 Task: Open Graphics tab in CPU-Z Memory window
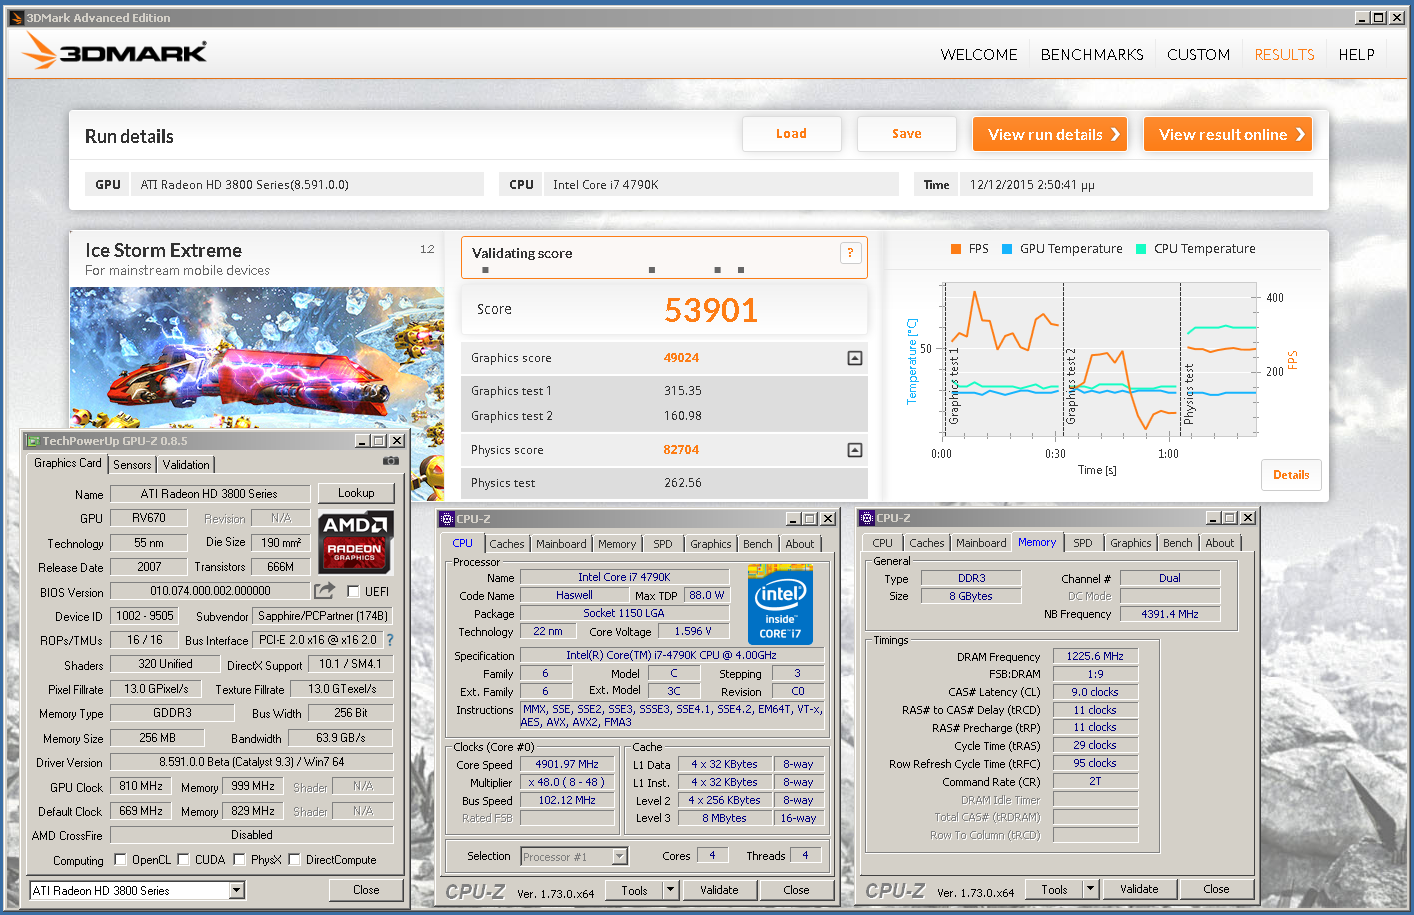[x=1131, y=543]
